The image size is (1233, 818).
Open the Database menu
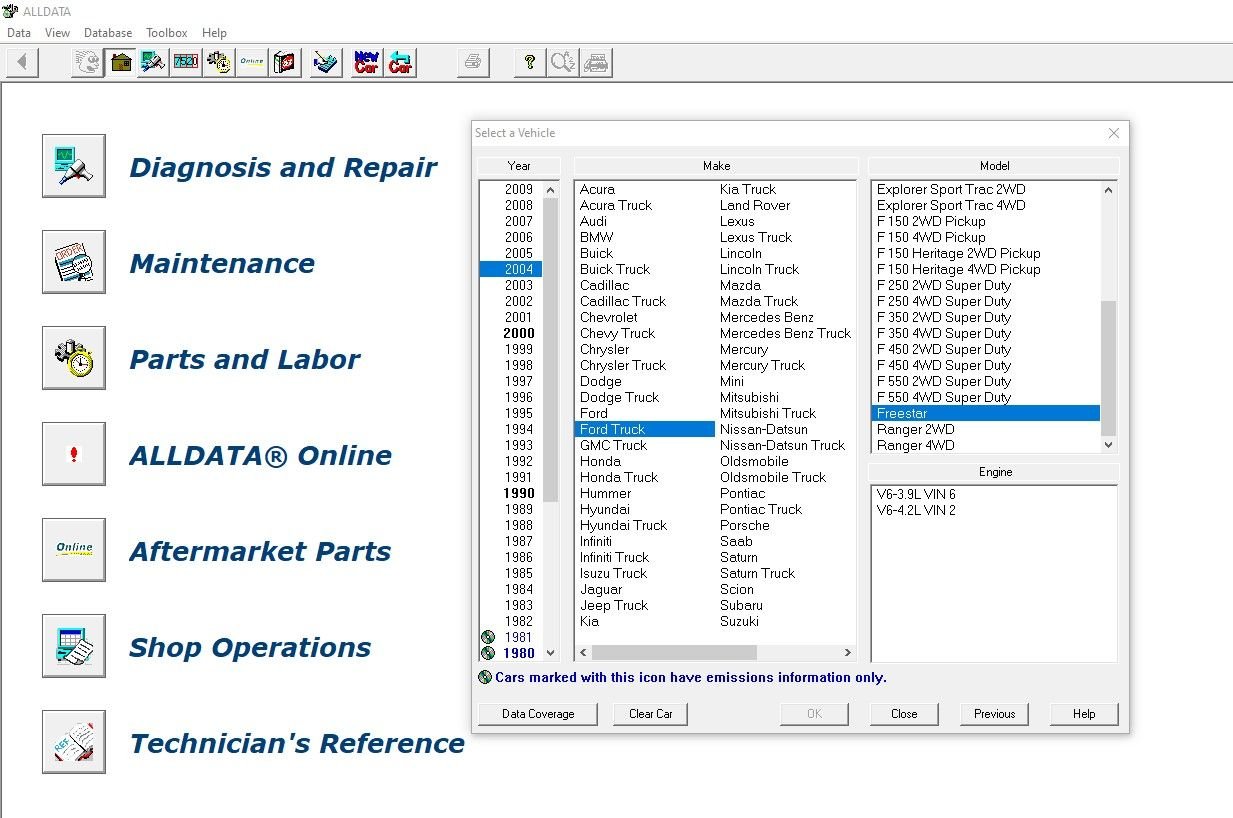tap(108, 33)
